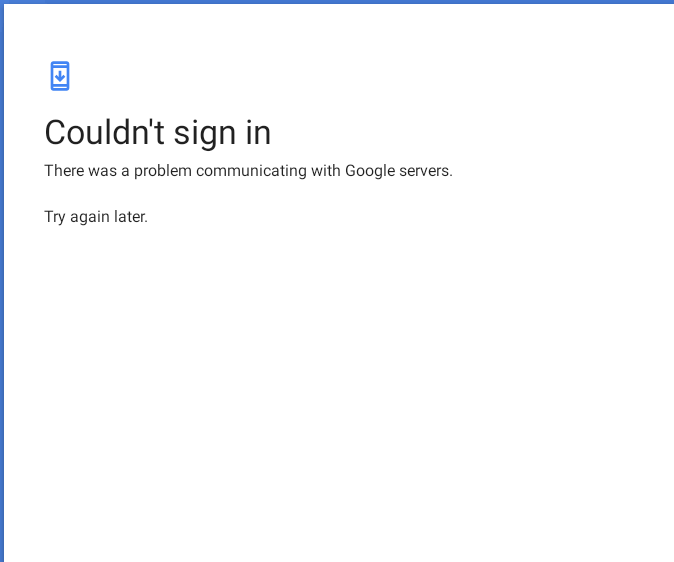Click the blue bar along the top edge
674x562 pixels.
click(x=337, y=2)
